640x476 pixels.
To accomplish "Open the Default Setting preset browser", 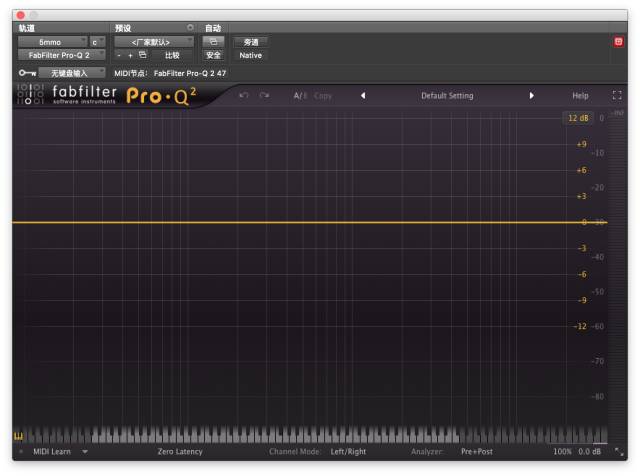I will point(447,96).
